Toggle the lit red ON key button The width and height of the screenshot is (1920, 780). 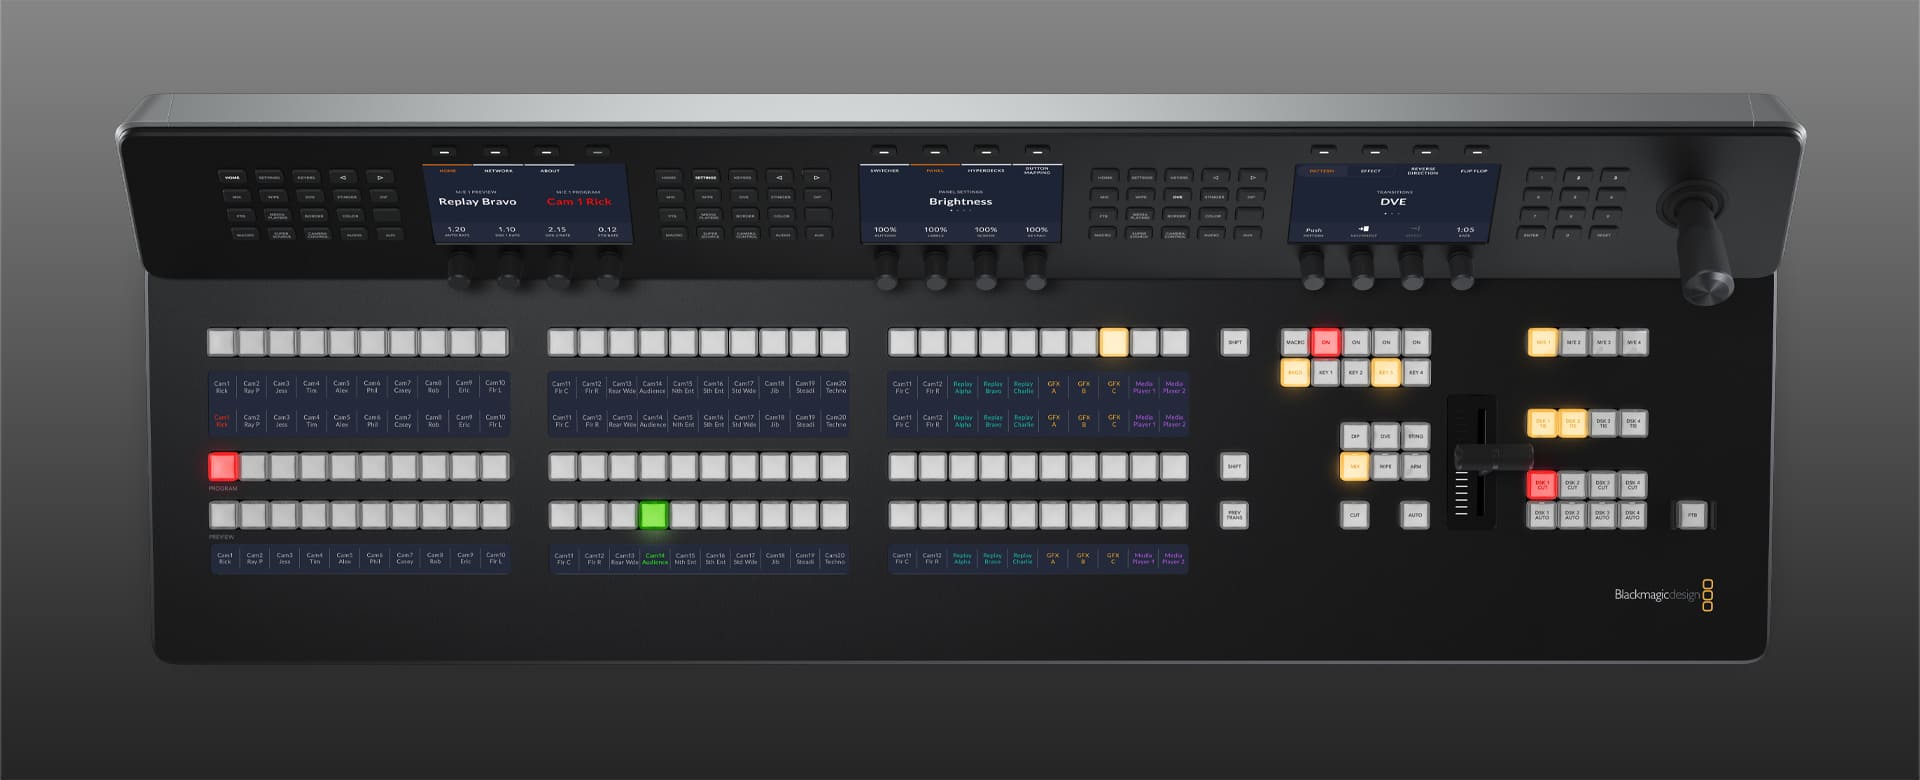pyautogui.click(x=1326, y=342)
